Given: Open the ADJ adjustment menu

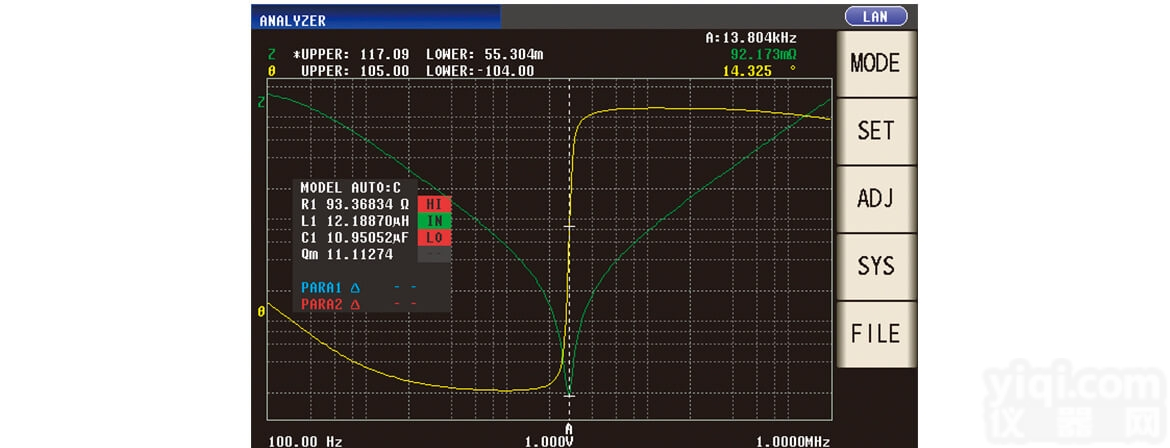Looking at the screenshot, I should pyautogui.click(x=875, y=199).
